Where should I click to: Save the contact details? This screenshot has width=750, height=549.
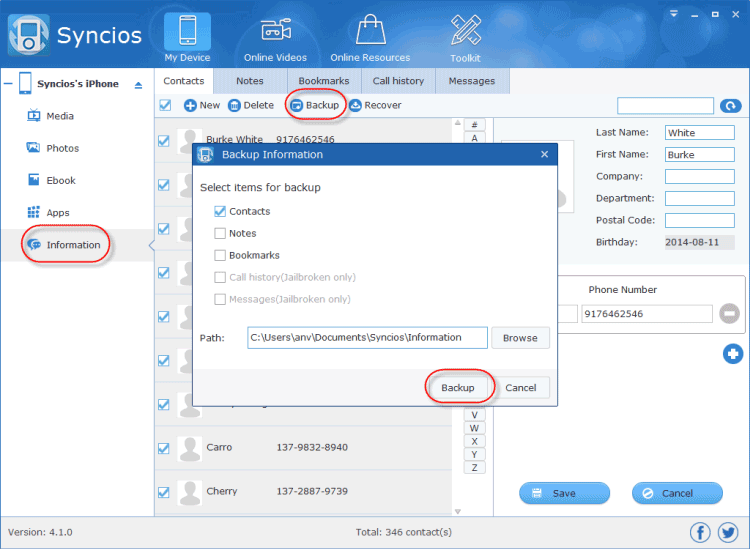point(564,493)
